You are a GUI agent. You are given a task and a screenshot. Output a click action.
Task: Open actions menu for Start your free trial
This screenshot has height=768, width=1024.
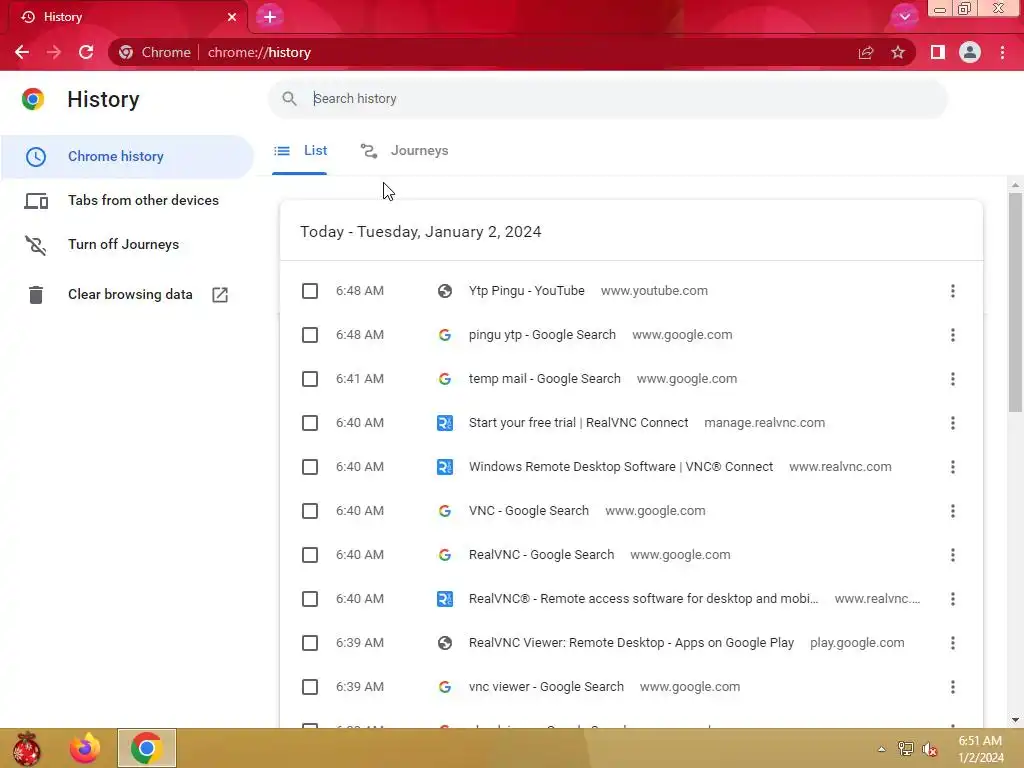953,423
